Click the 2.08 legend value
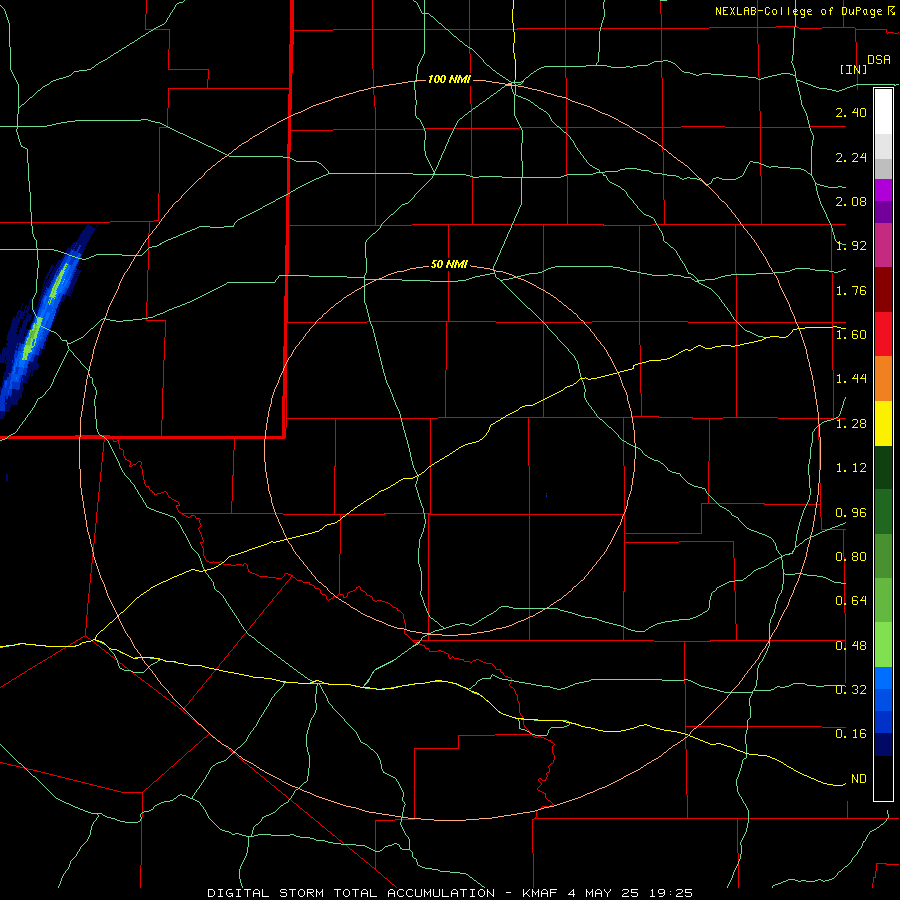The image size is (900, 900). click(x=851, y=201)
